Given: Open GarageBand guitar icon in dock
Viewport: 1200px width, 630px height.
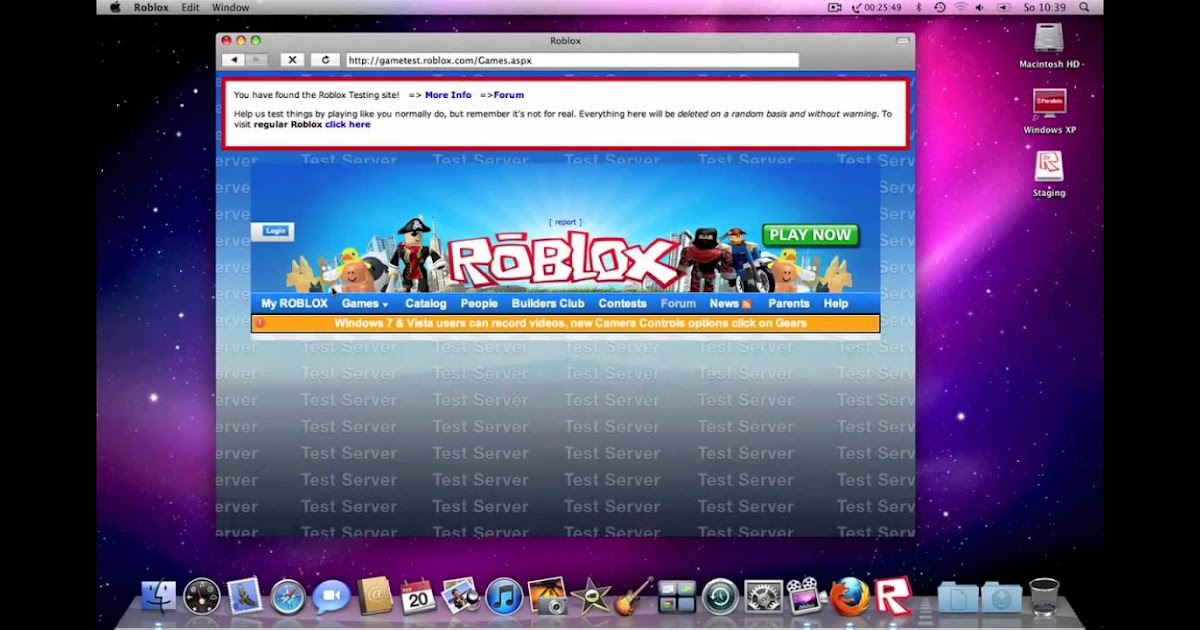Looking at the screenshot, I should [633, 596].
